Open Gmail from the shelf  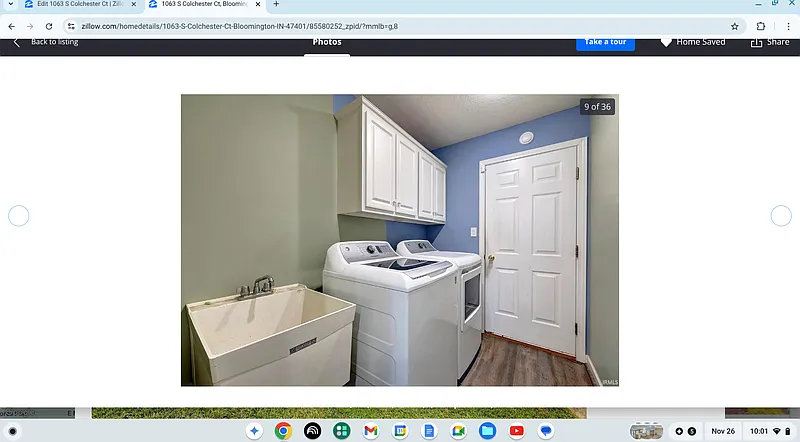click(x=371, y=431)
